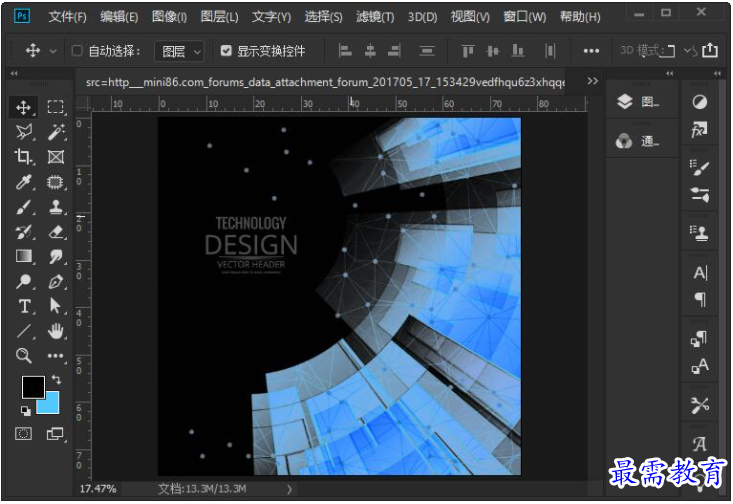Open the 选择(S) menu
Screen dimensions: 733x504
coord(323,17)
